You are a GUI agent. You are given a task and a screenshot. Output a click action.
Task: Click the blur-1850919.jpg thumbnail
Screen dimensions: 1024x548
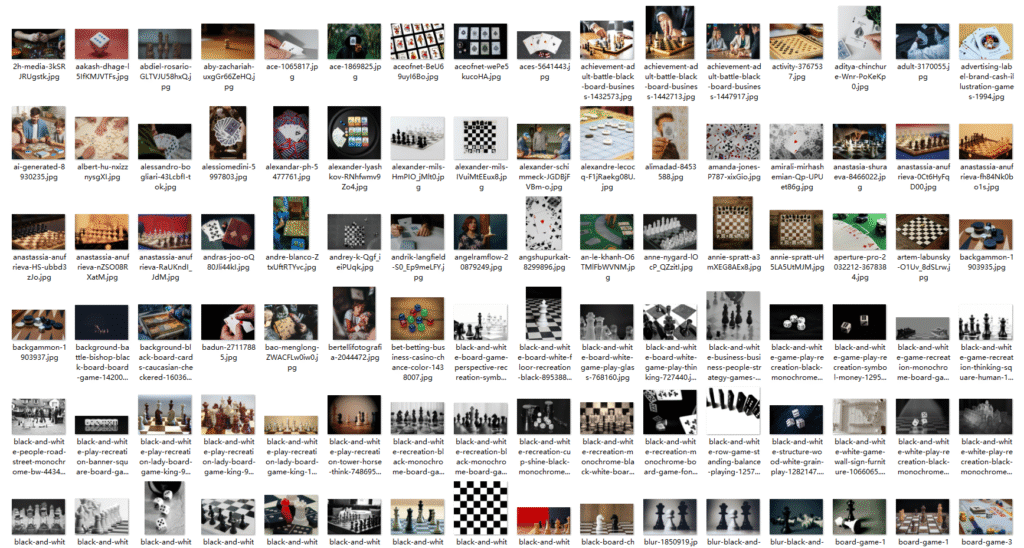pos(670,517)
